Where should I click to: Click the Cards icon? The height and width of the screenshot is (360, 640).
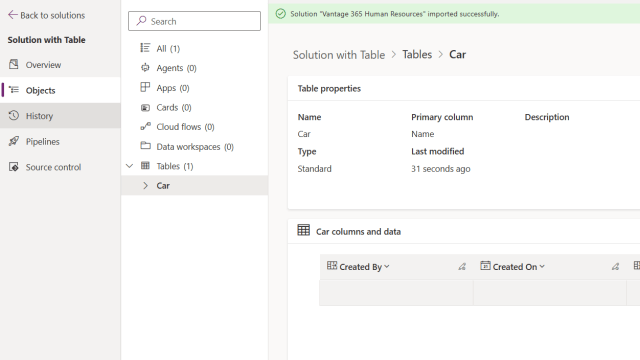pyautogui.click(x=145, y=107)
